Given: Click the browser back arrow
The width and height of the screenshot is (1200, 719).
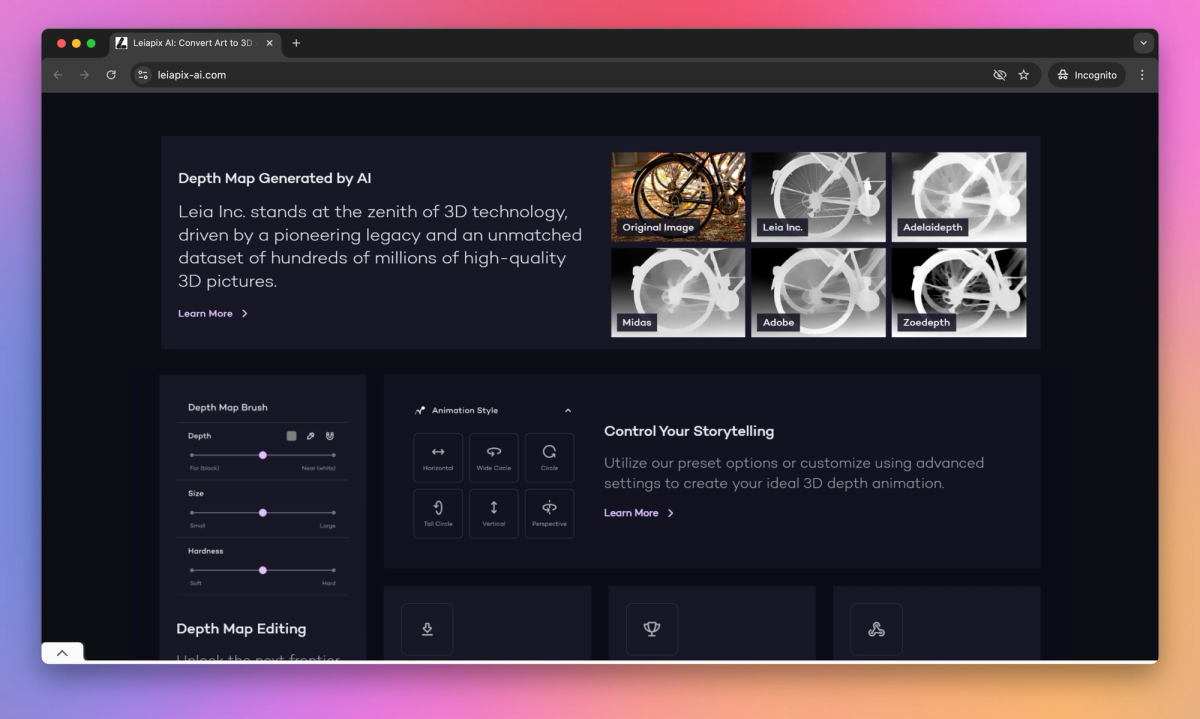Looking at the screenshot, I should [x=58, y=75].
